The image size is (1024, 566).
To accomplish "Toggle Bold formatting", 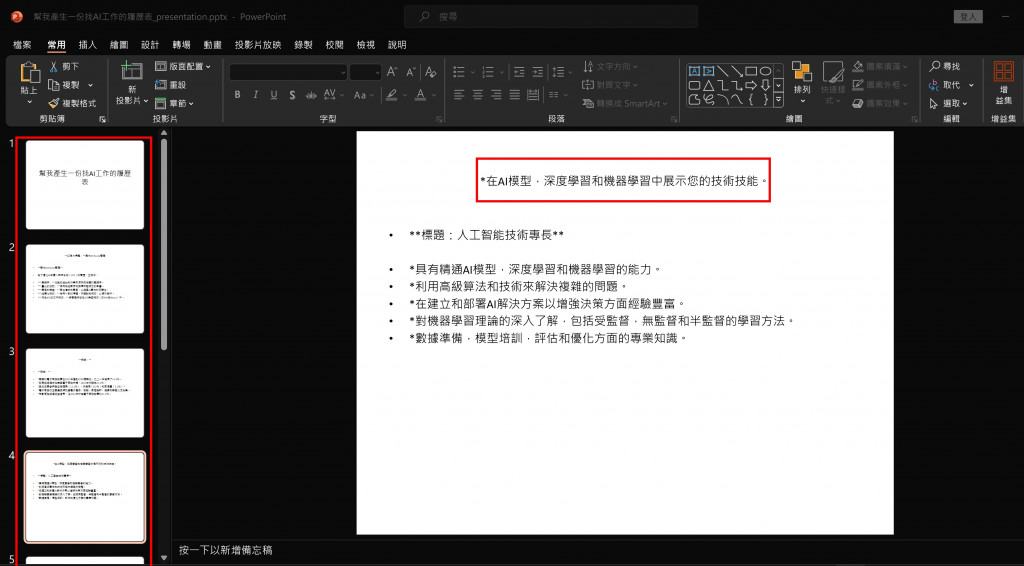I will point(237,95).
